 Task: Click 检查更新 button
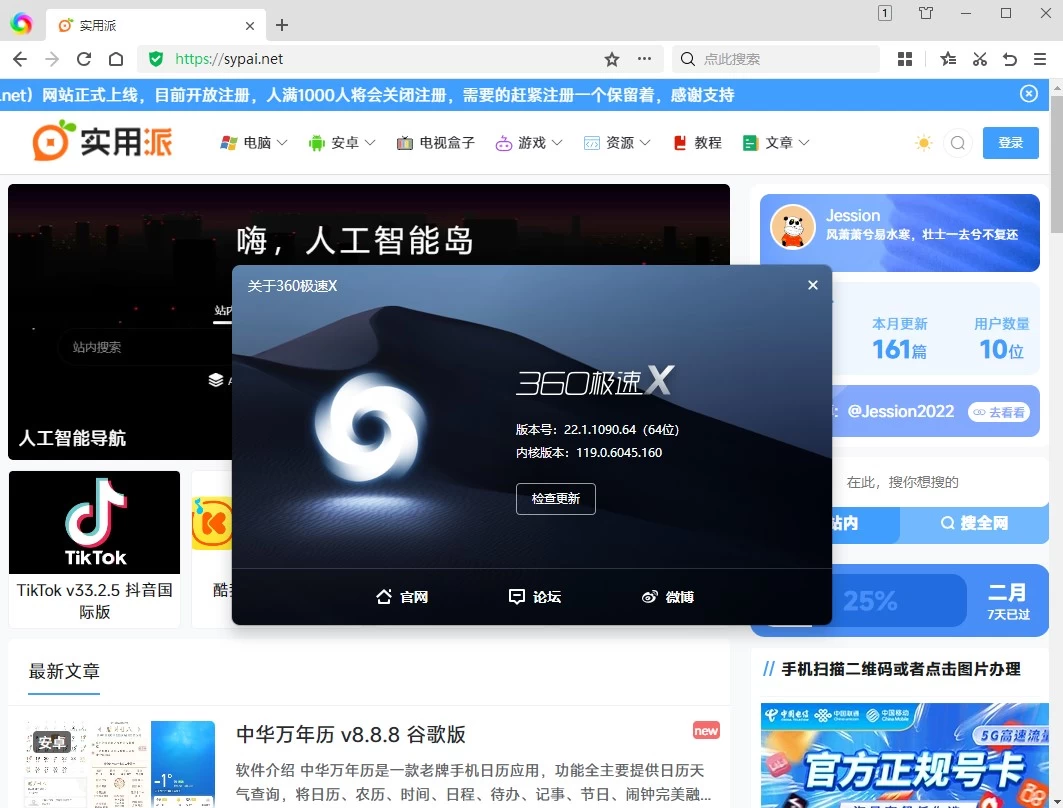click(x=556, y=499)
